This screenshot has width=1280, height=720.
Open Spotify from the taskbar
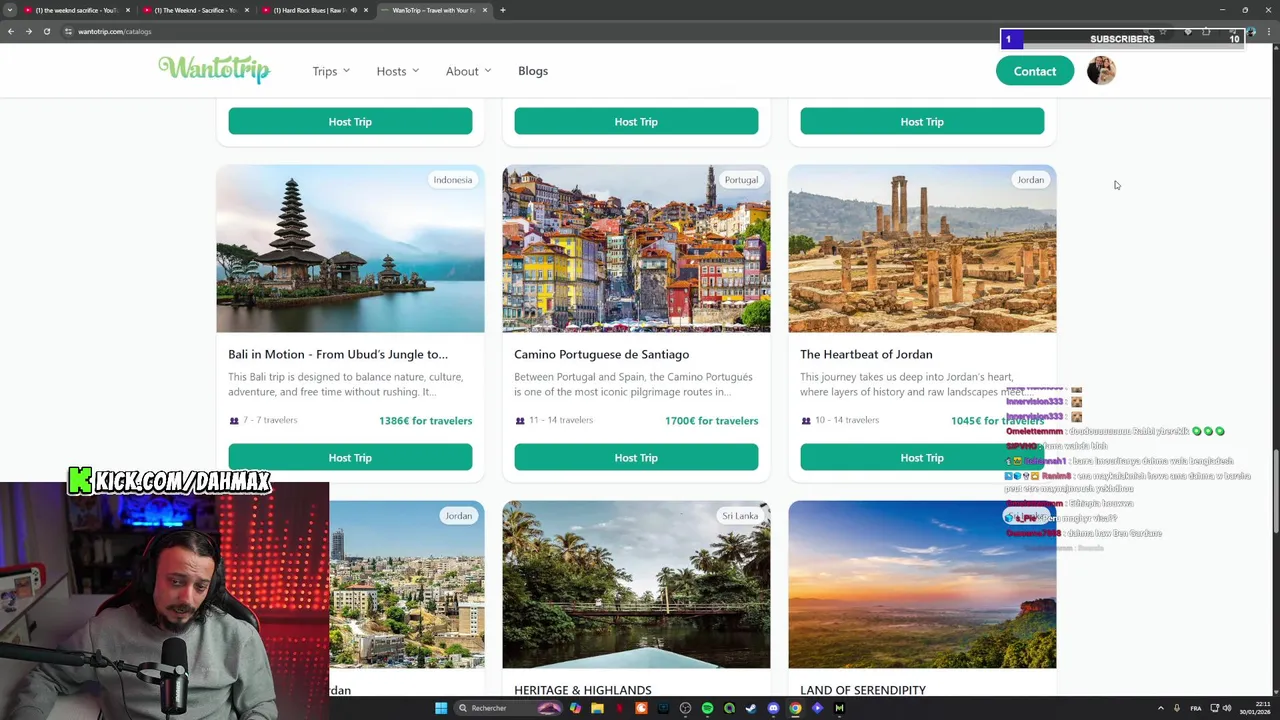point(707,708)
